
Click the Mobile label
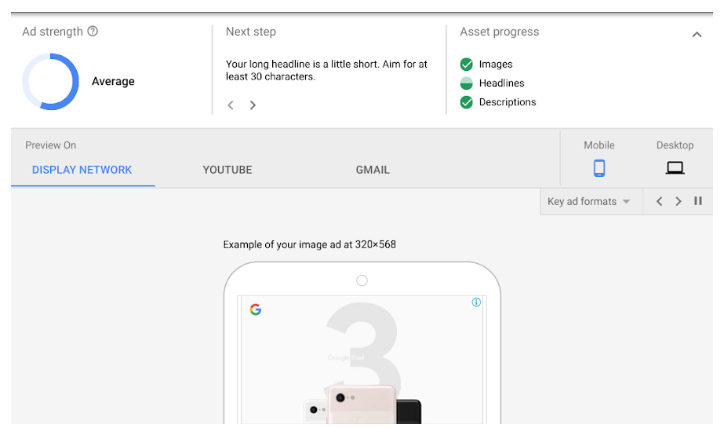pyautogui.click(x=599, y=145)
